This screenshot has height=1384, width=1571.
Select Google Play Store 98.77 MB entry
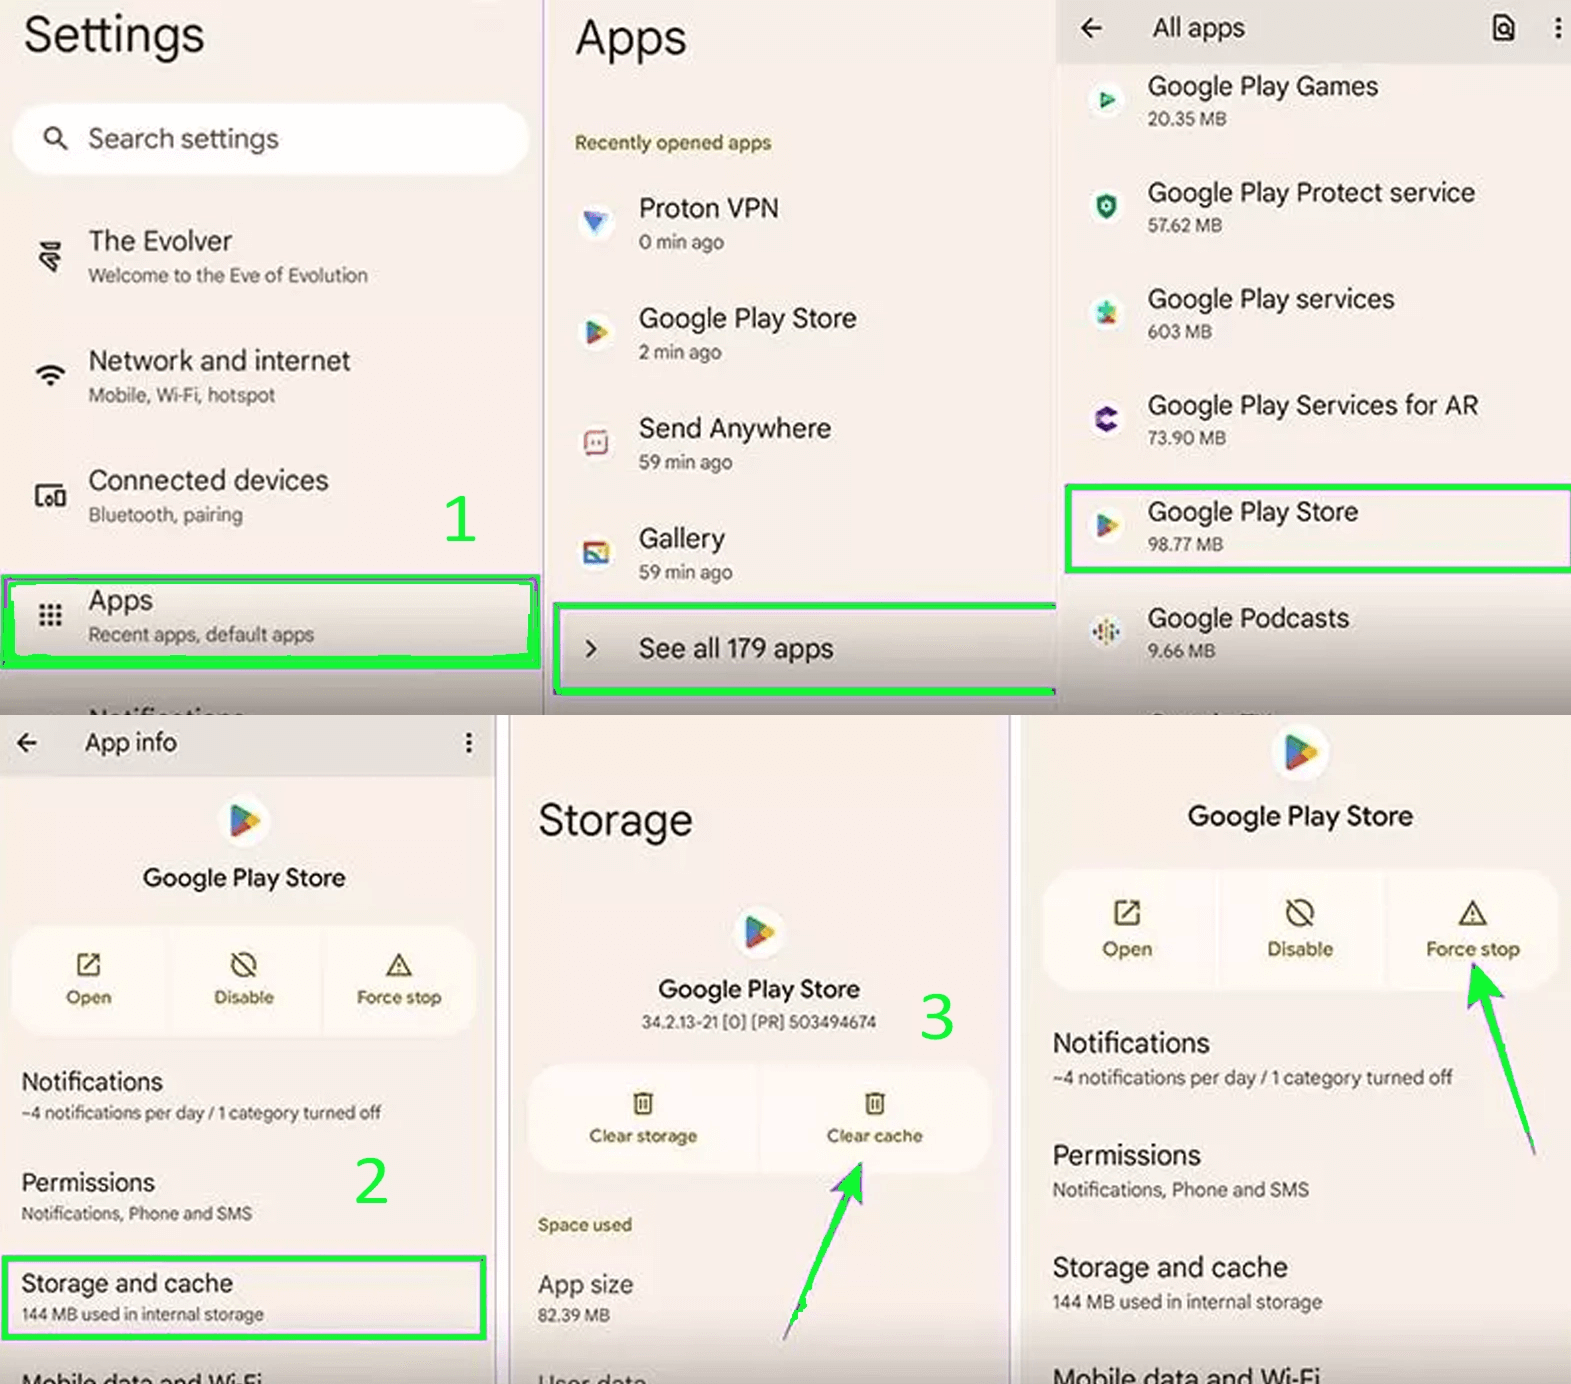1318,527
